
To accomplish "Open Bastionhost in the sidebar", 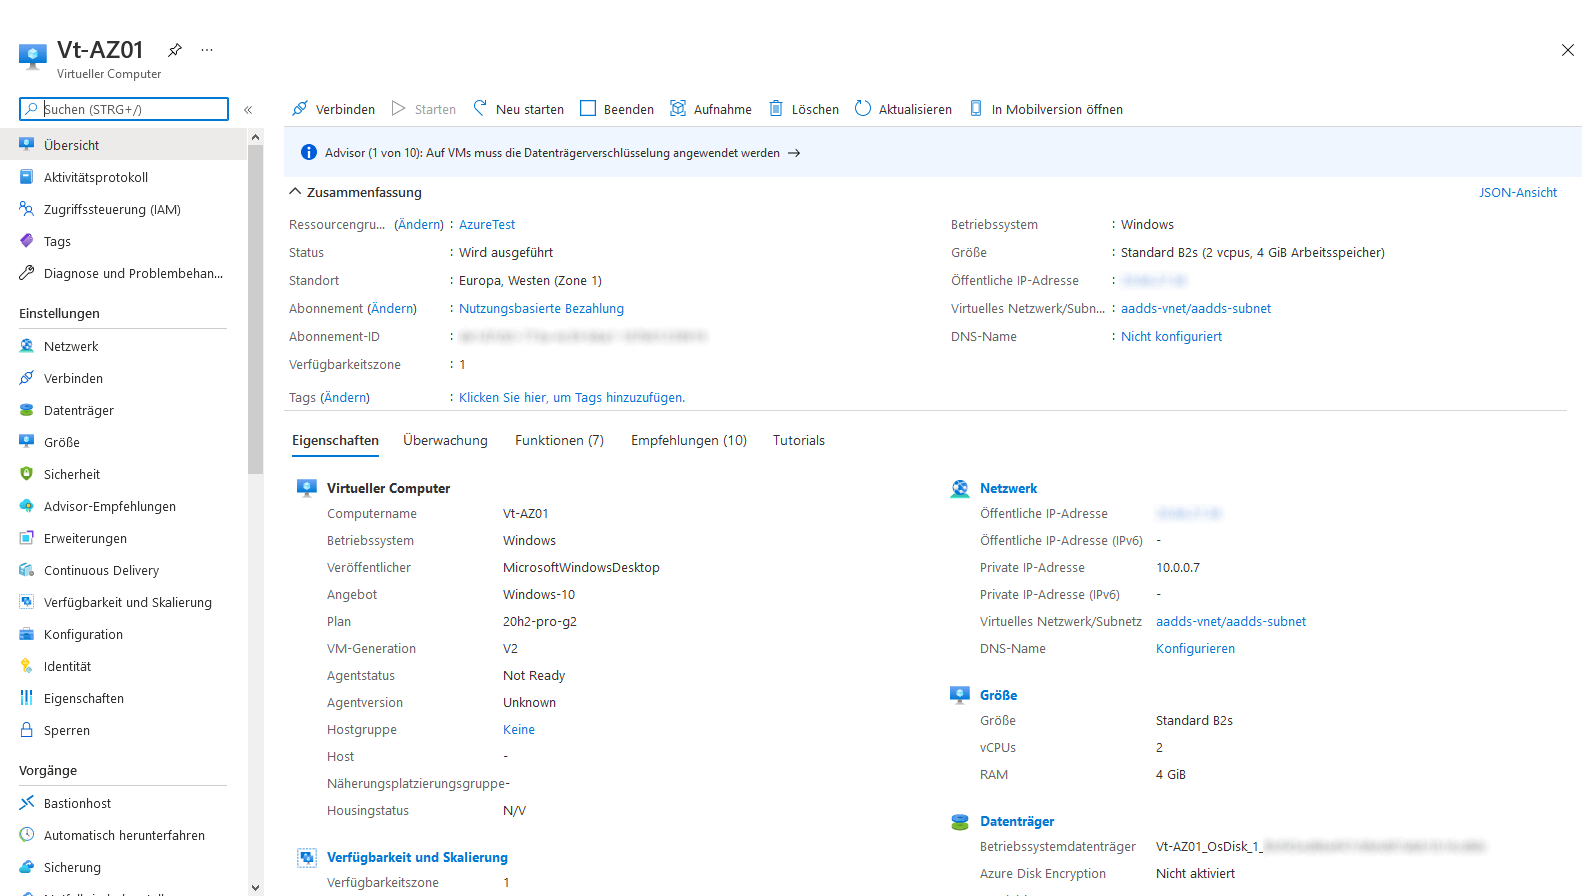I will [123, 803].
